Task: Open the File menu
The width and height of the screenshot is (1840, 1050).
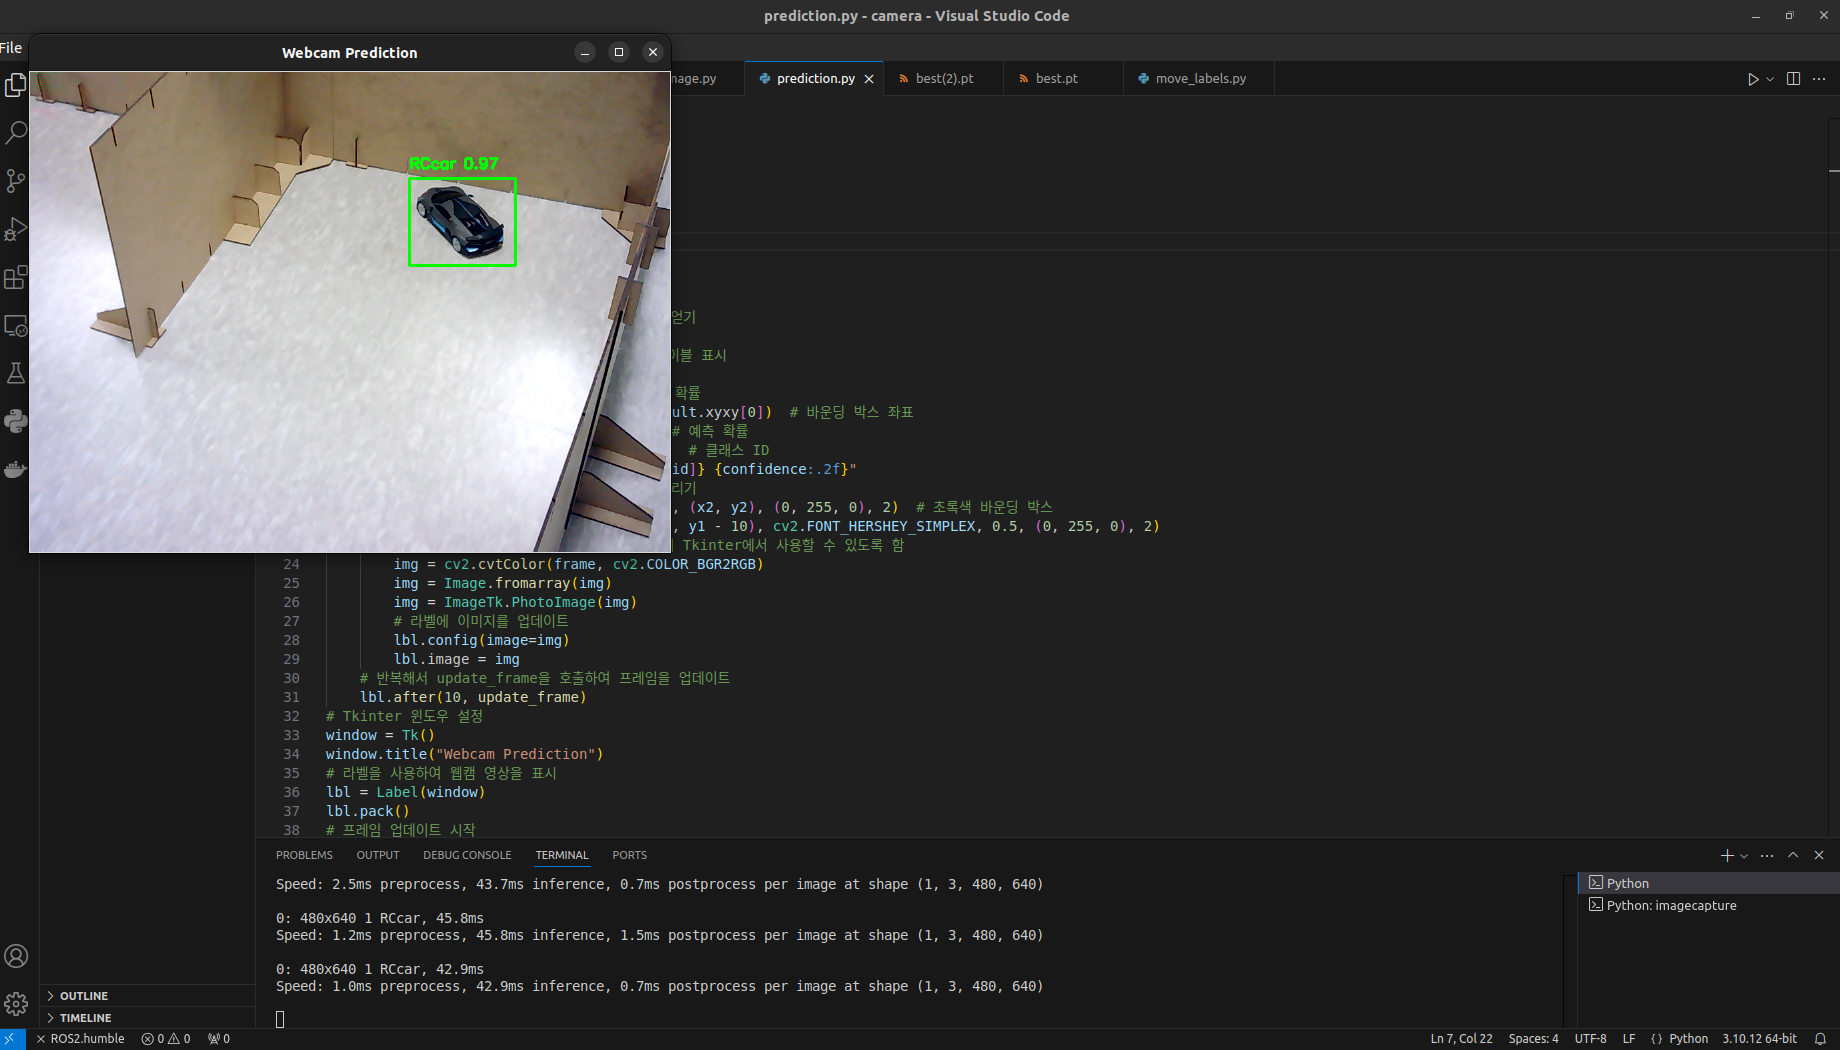Action: (x=11, y=47)
